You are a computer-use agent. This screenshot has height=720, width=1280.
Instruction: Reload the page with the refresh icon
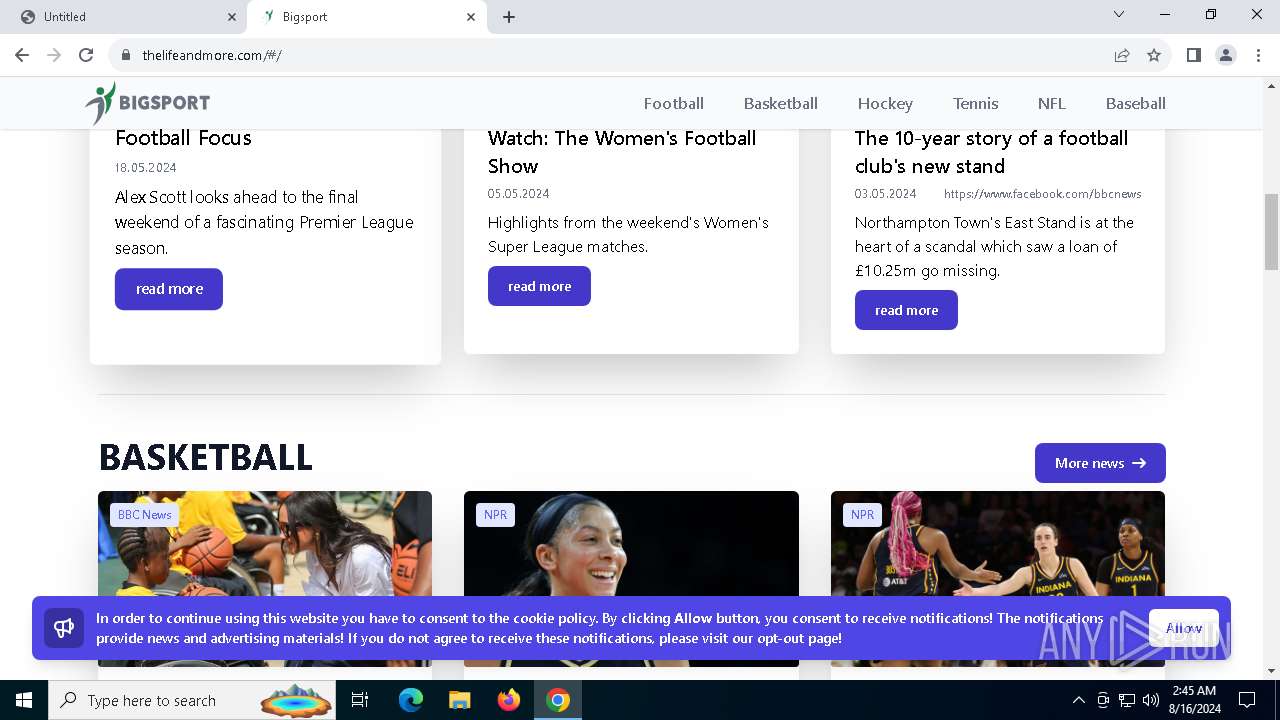[86, 55]
